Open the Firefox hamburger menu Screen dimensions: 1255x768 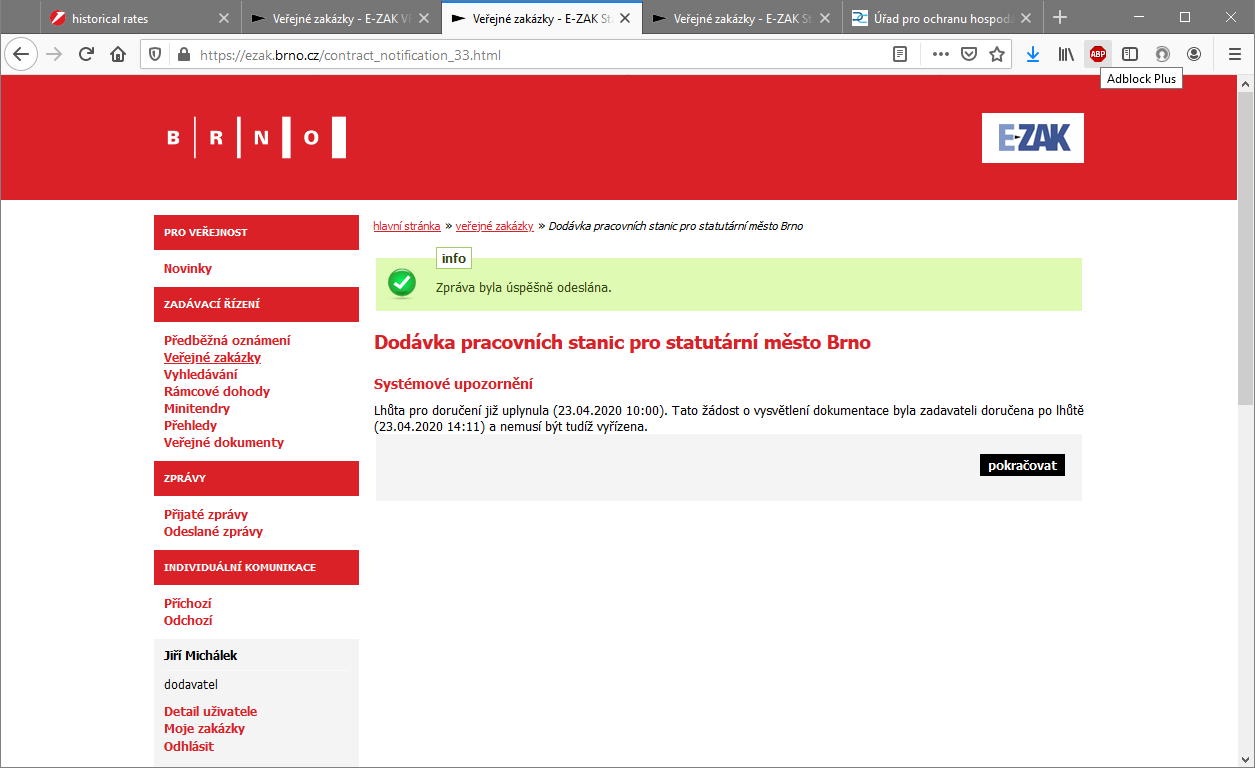coord(1234,55)
